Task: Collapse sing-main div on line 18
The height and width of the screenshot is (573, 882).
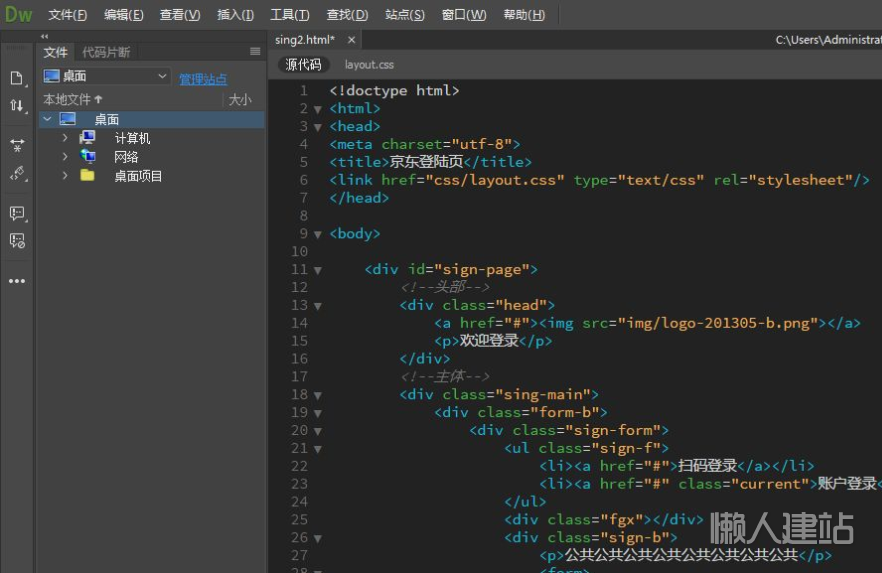Action: (x=318, y=395)
